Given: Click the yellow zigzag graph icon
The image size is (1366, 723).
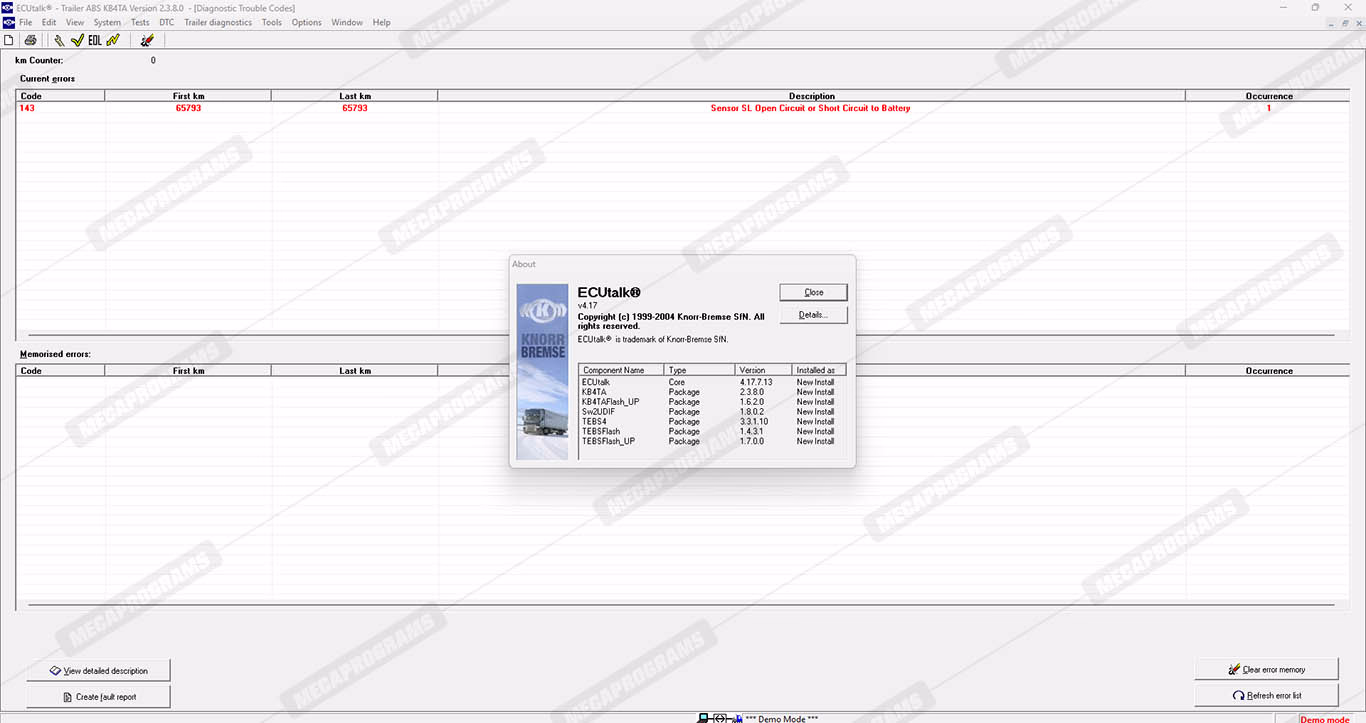Looking at the screenshot, I should pos(113,40).
